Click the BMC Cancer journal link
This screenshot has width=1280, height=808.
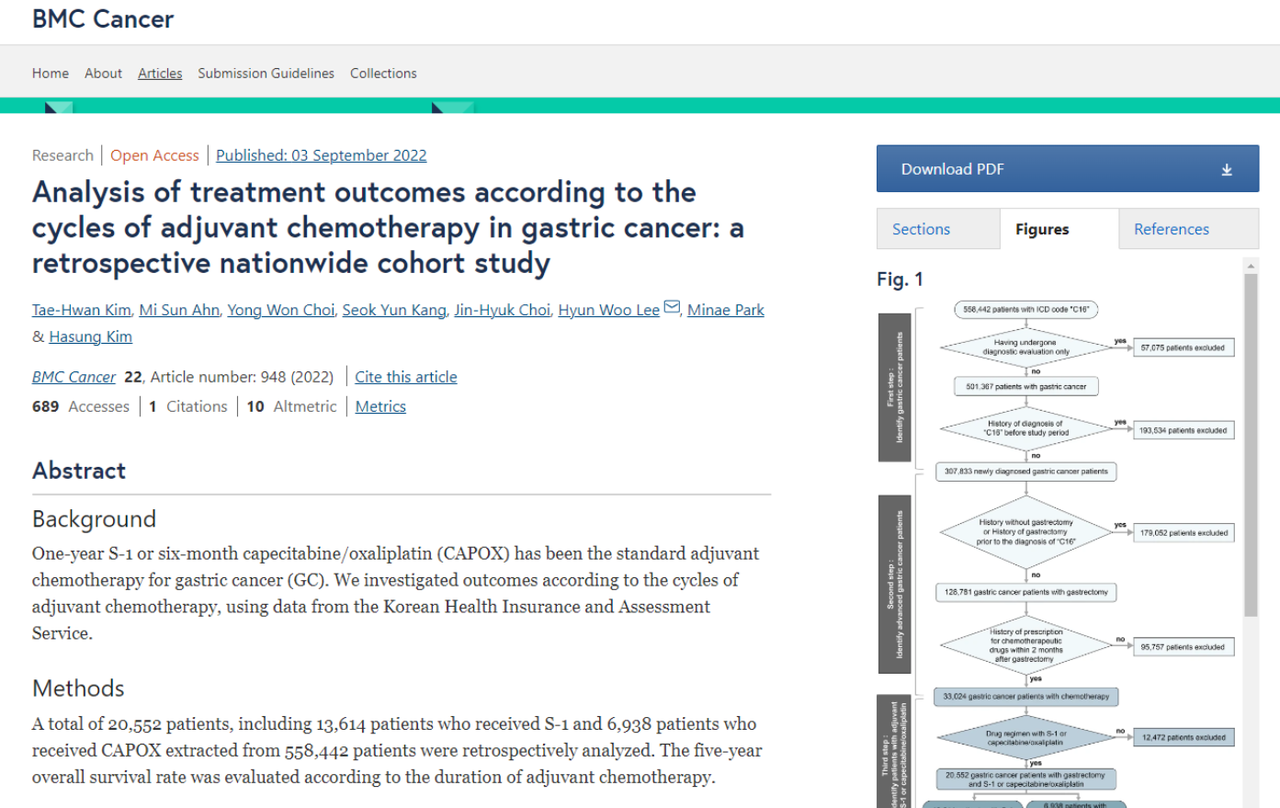pos(73,377)
